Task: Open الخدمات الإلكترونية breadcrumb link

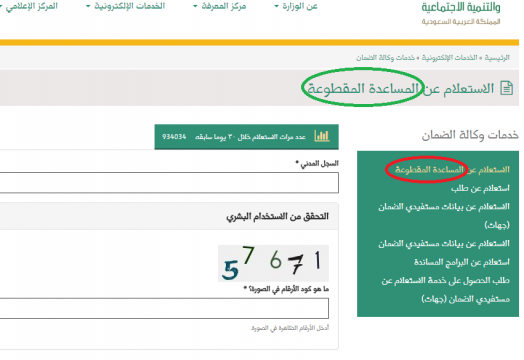Action: [x=449, y=57]
